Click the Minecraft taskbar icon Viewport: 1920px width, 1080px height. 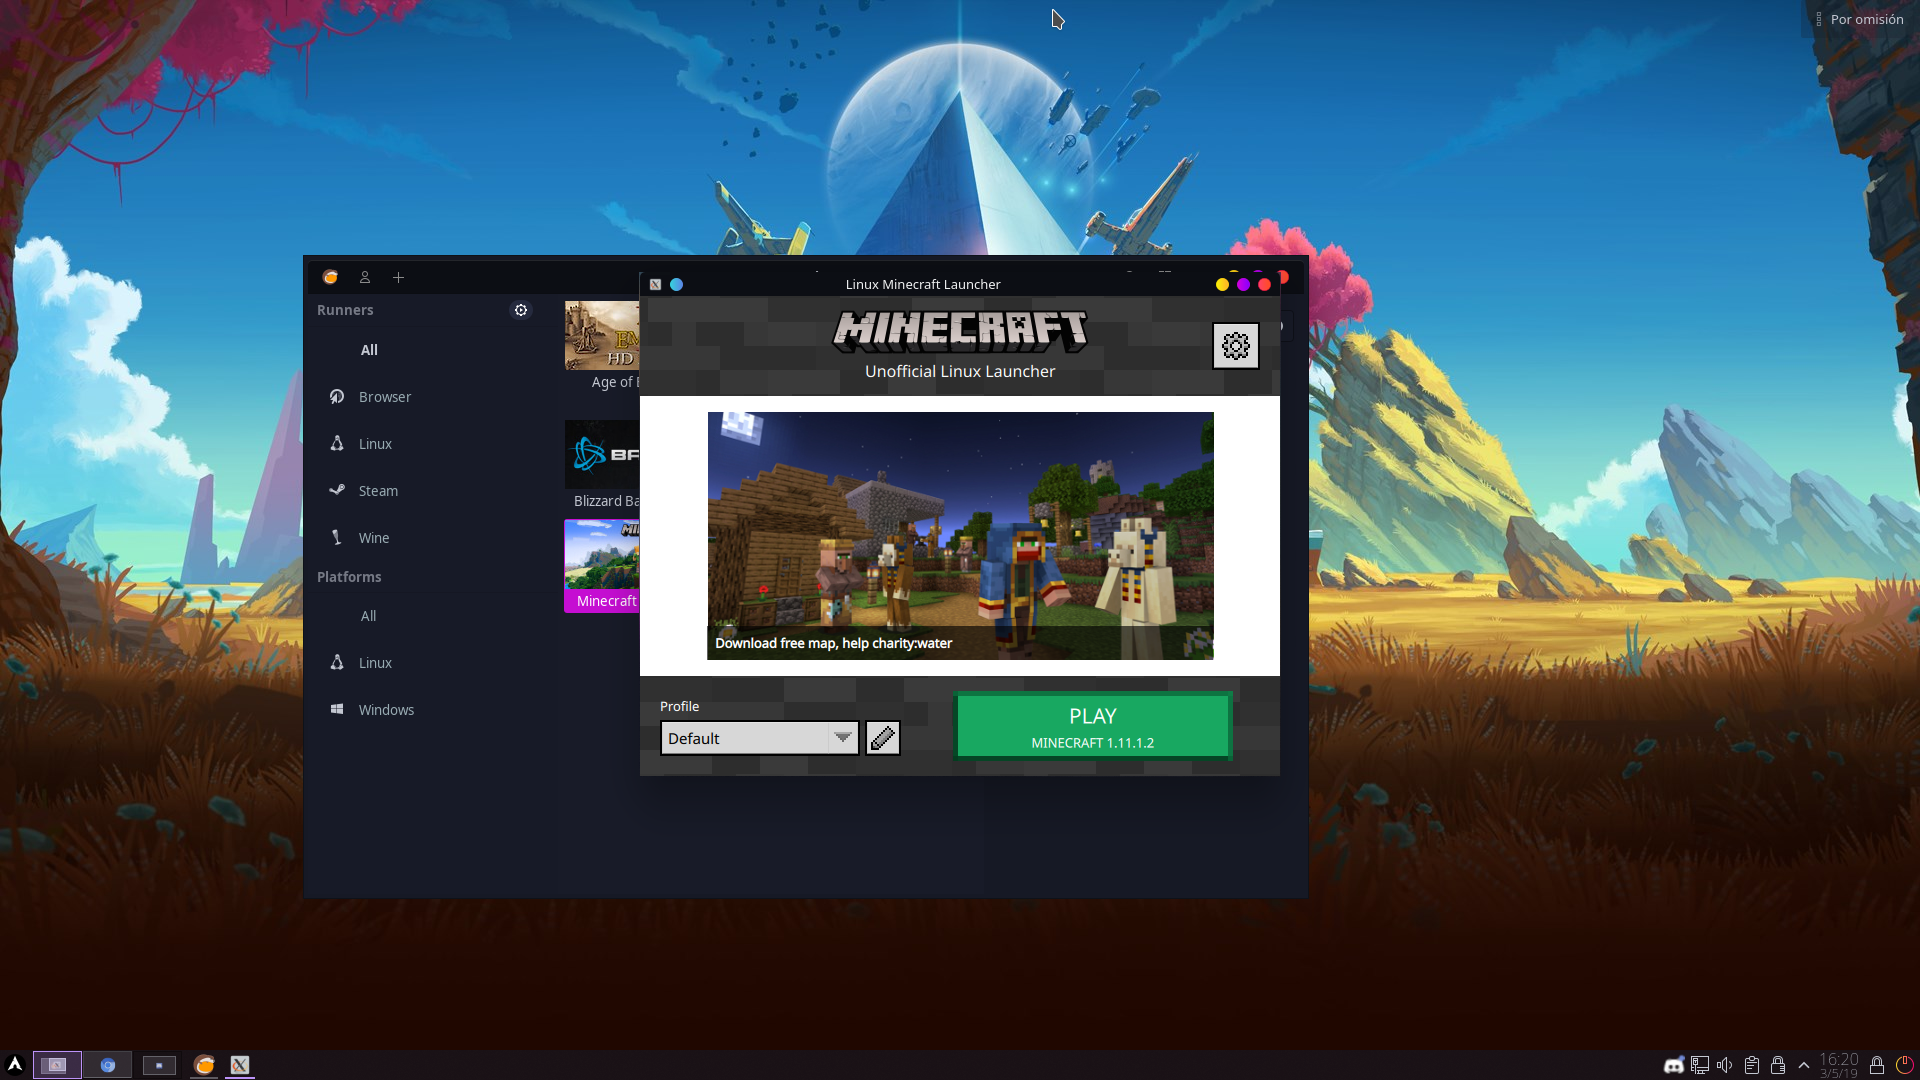pos(239,1064)
